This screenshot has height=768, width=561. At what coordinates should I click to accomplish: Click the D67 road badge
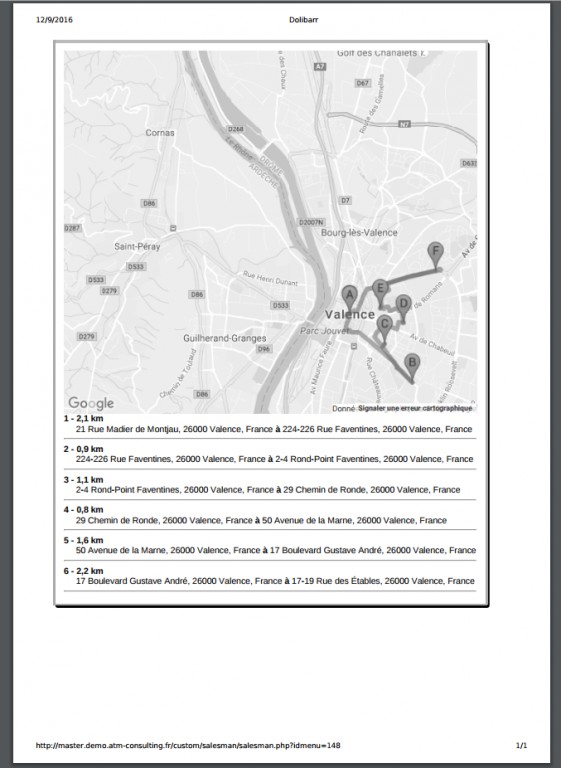(363, 83)
